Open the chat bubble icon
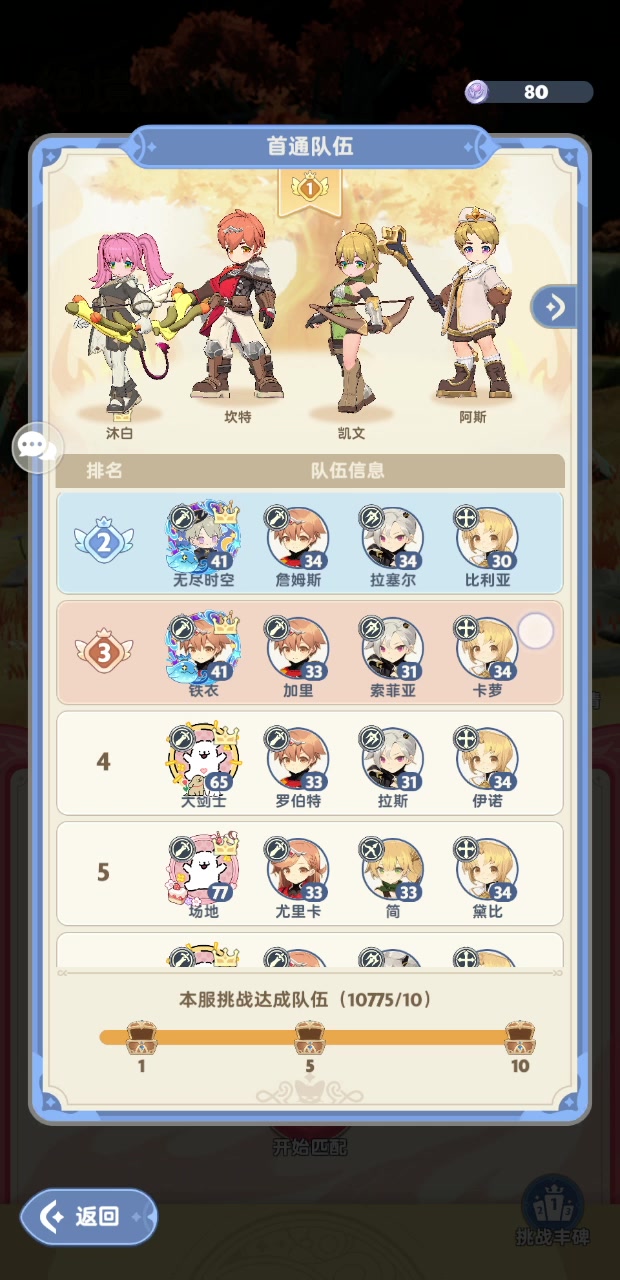620x1280 pixels. click(38, 446)
